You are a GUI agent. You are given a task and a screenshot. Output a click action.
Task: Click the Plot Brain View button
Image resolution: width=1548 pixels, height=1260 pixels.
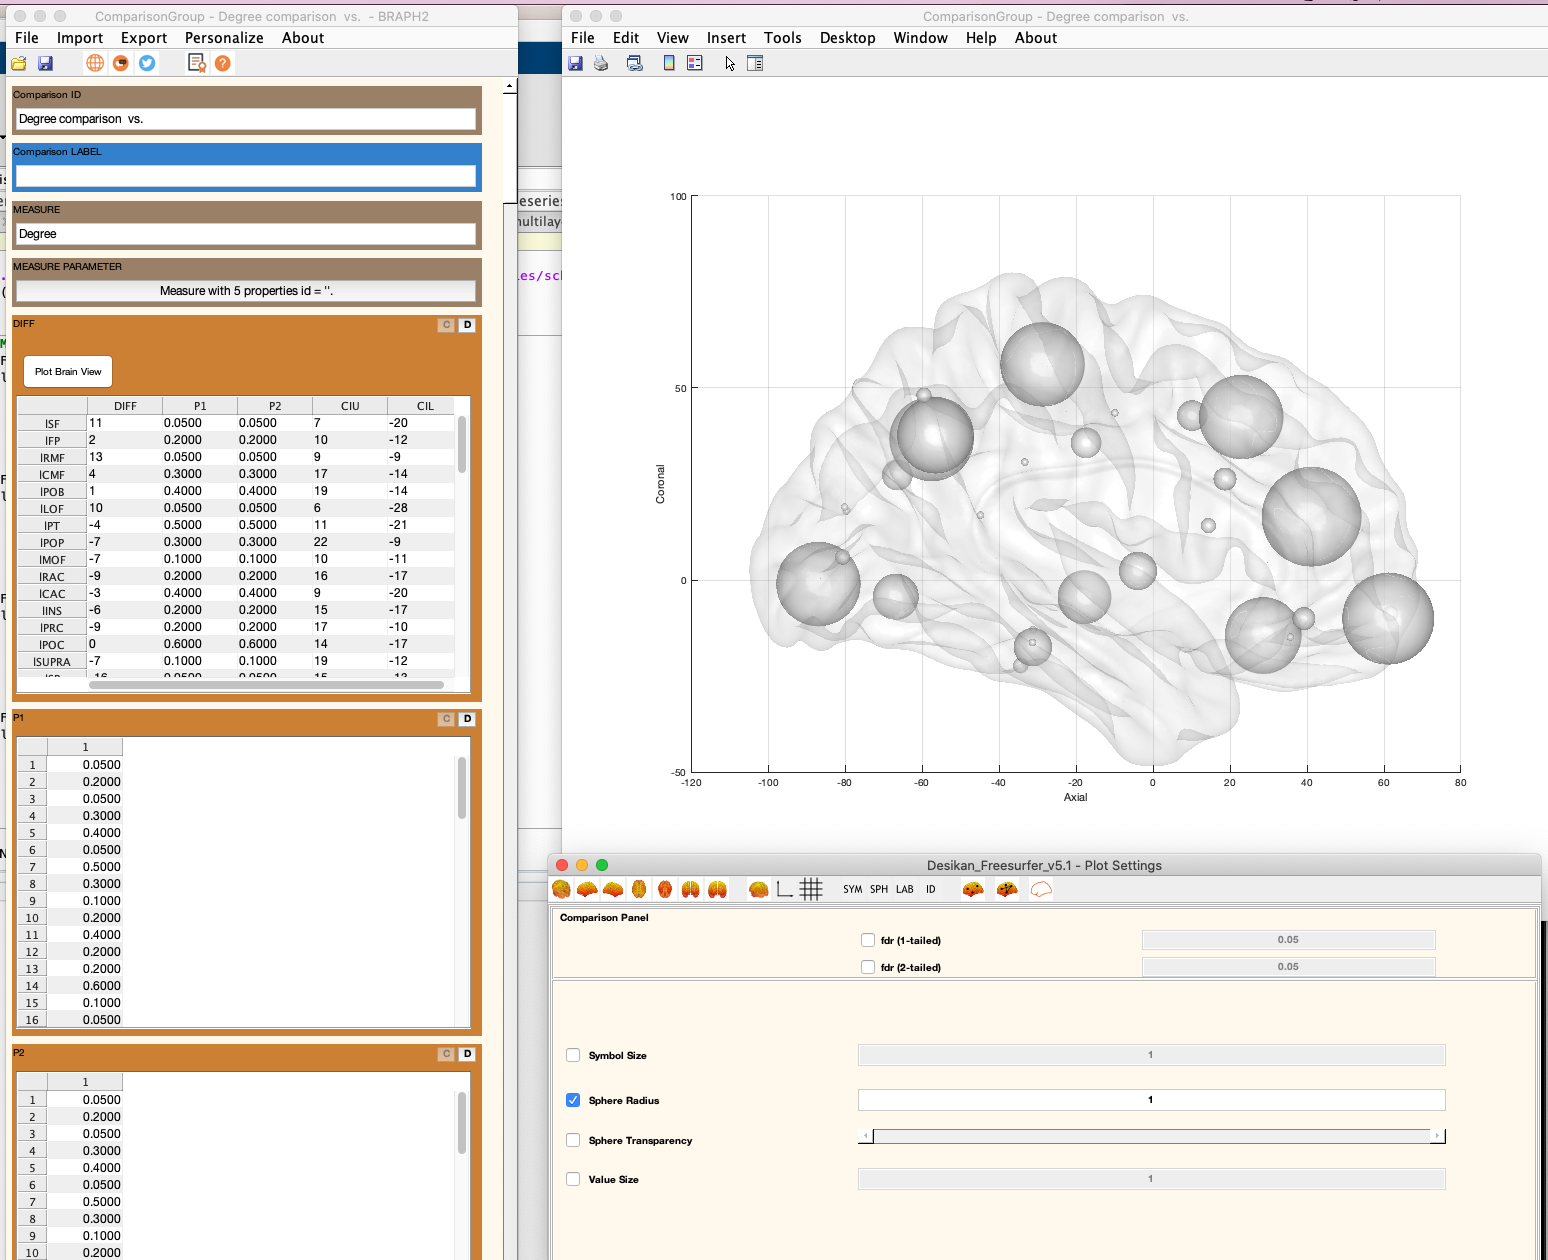coord(68,372)
